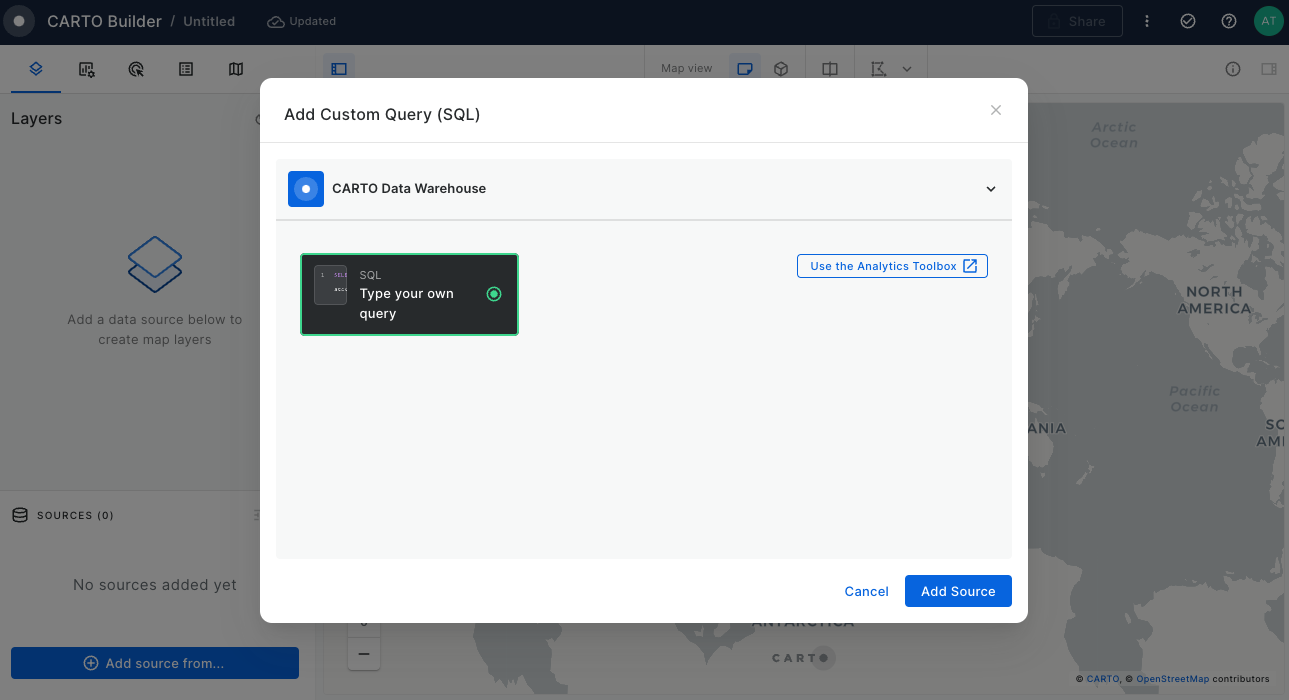Open the Interactions tab icon
The width and height of the screenshot is (1289, 700).
pyautogui.click(x=137, y=69)
